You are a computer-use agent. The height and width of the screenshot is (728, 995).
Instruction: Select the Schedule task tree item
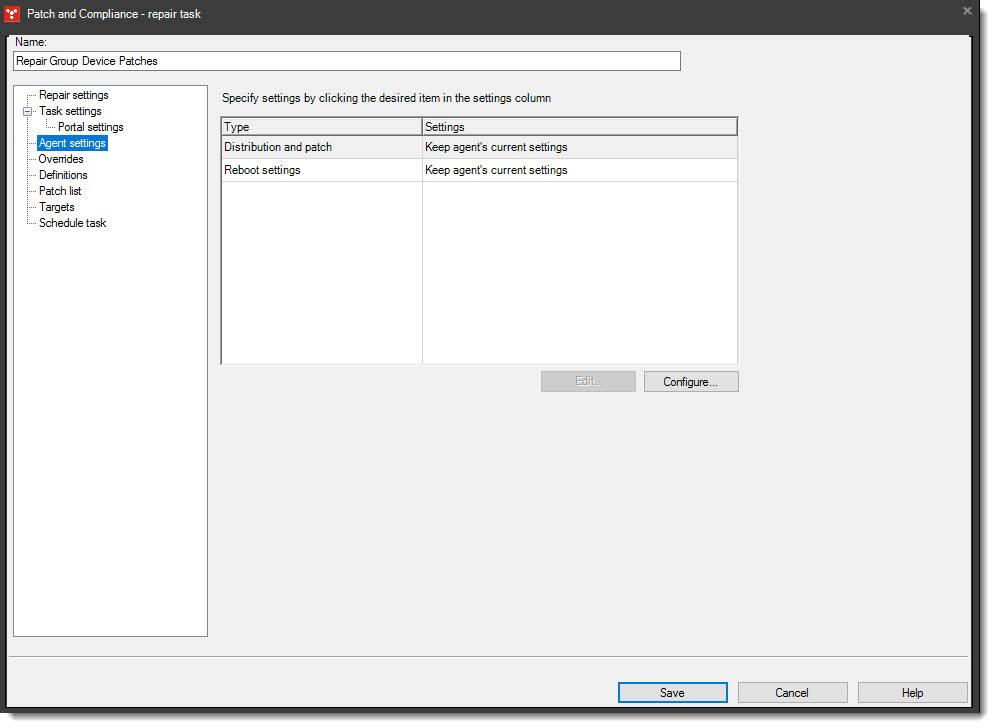click(72, 222)
